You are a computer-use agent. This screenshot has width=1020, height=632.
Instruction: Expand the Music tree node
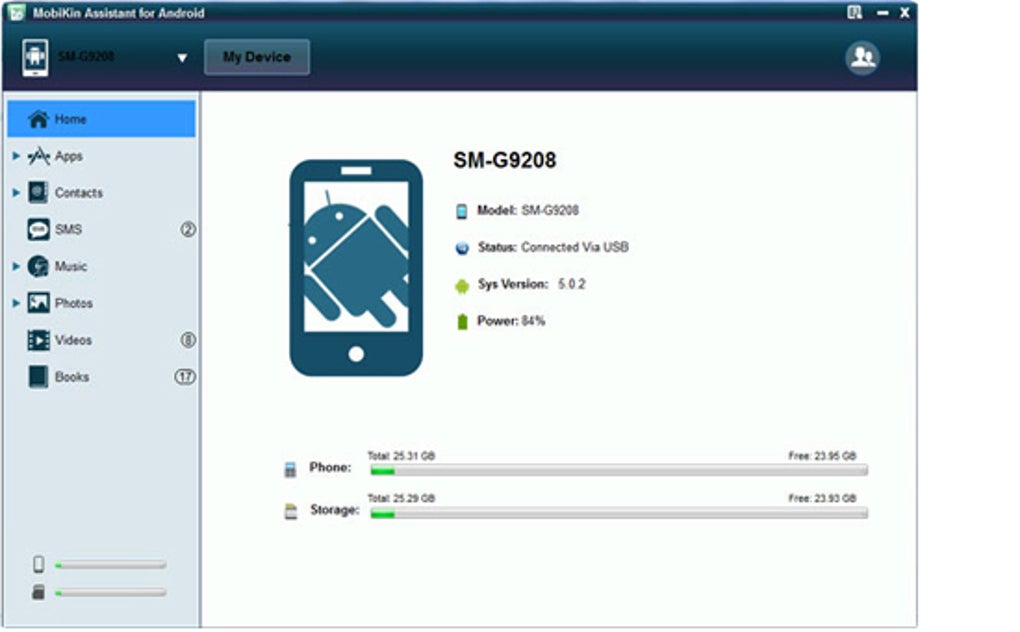[x=16, y=267]
